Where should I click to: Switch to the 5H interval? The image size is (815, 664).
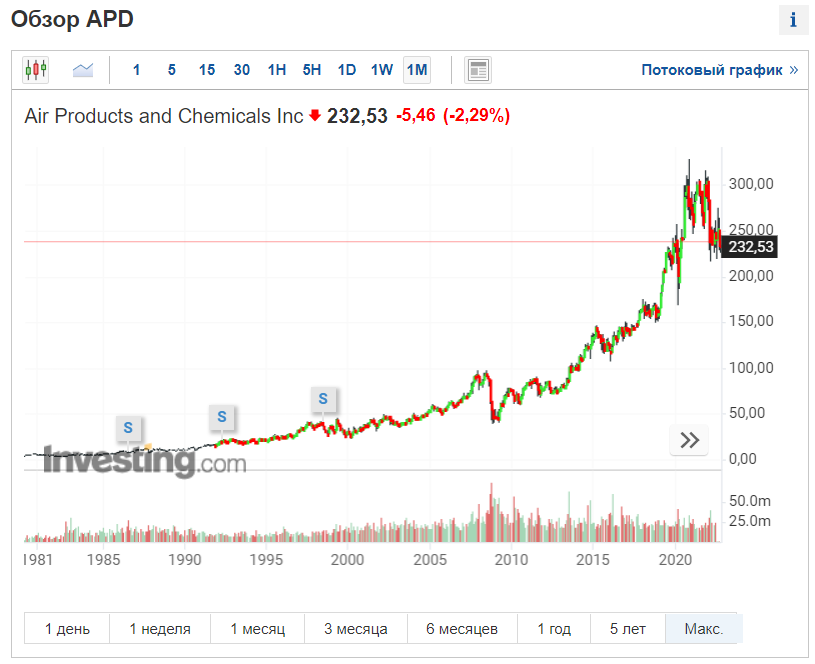coord(312,70)
